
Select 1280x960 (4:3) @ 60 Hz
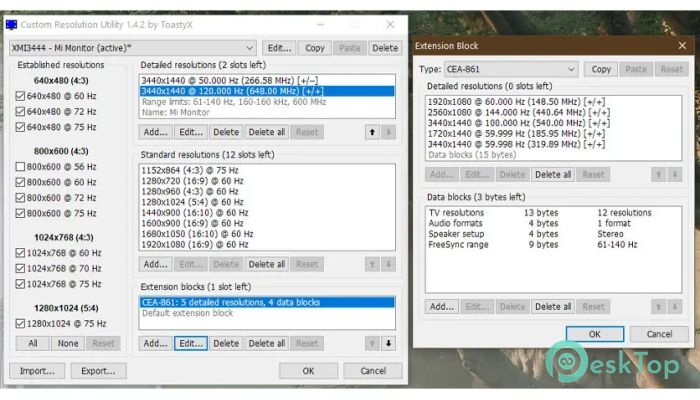click(x=267, y=192)
